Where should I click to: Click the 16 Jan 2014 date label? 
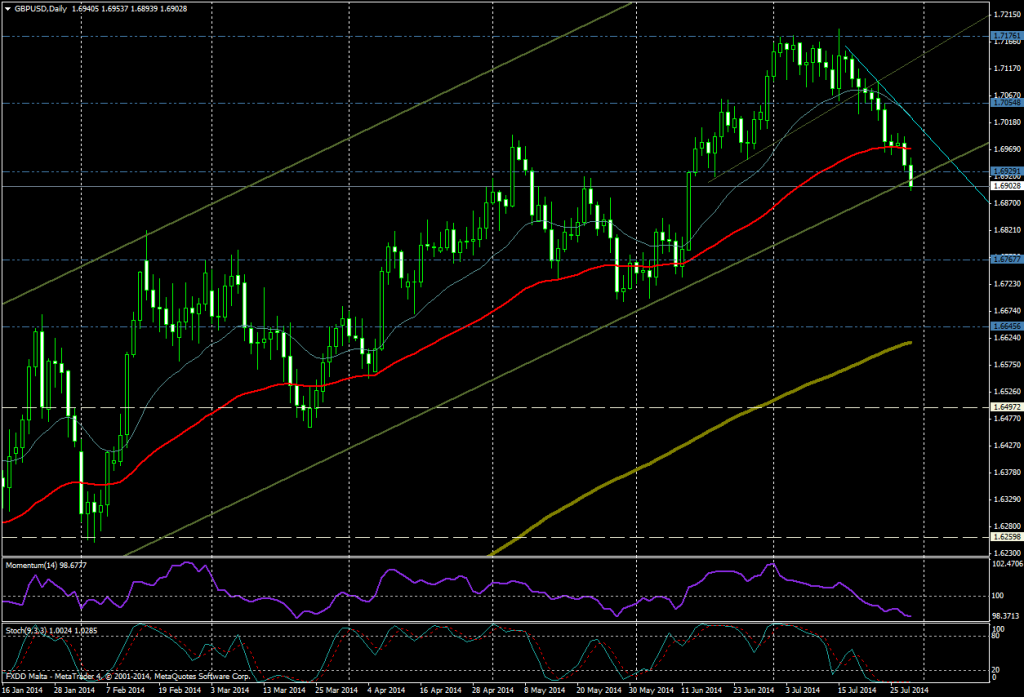click(20, 690)
